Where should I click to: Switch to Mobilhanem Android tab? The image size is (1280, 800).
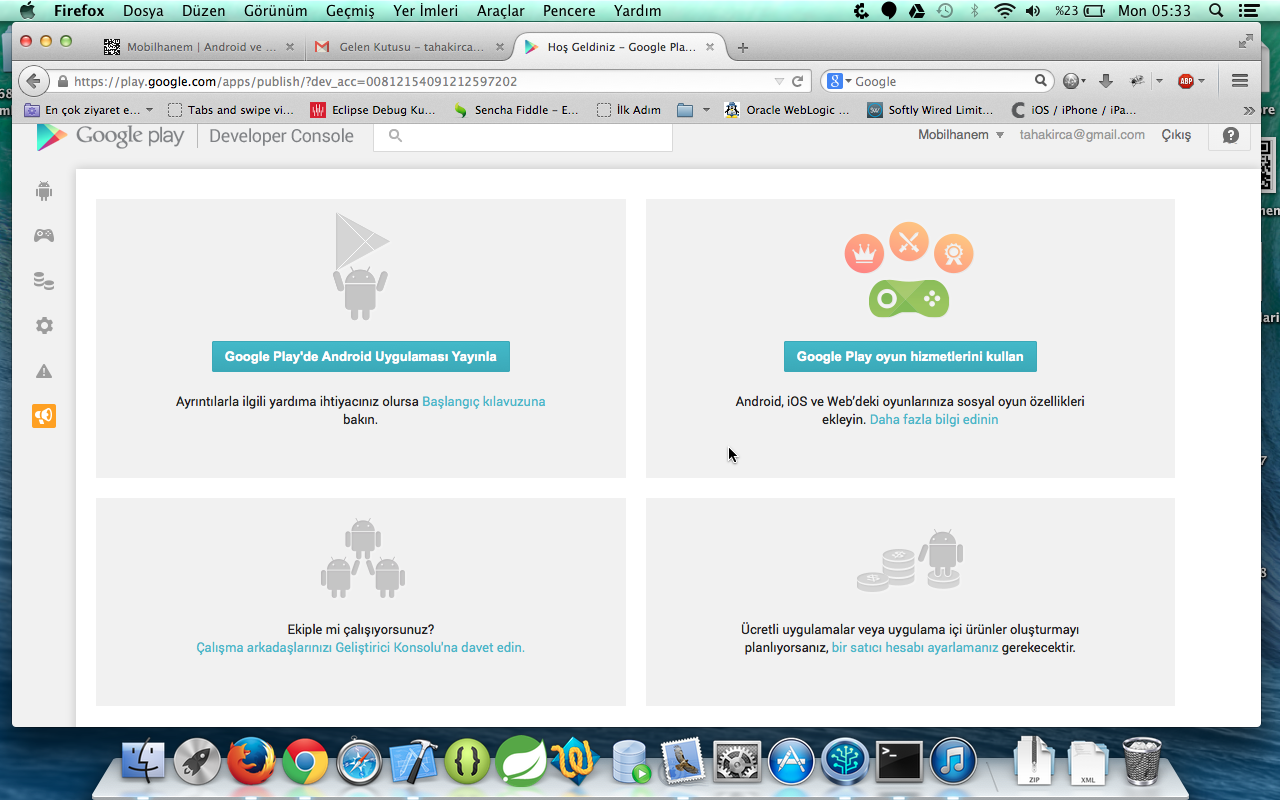(201, 47)
